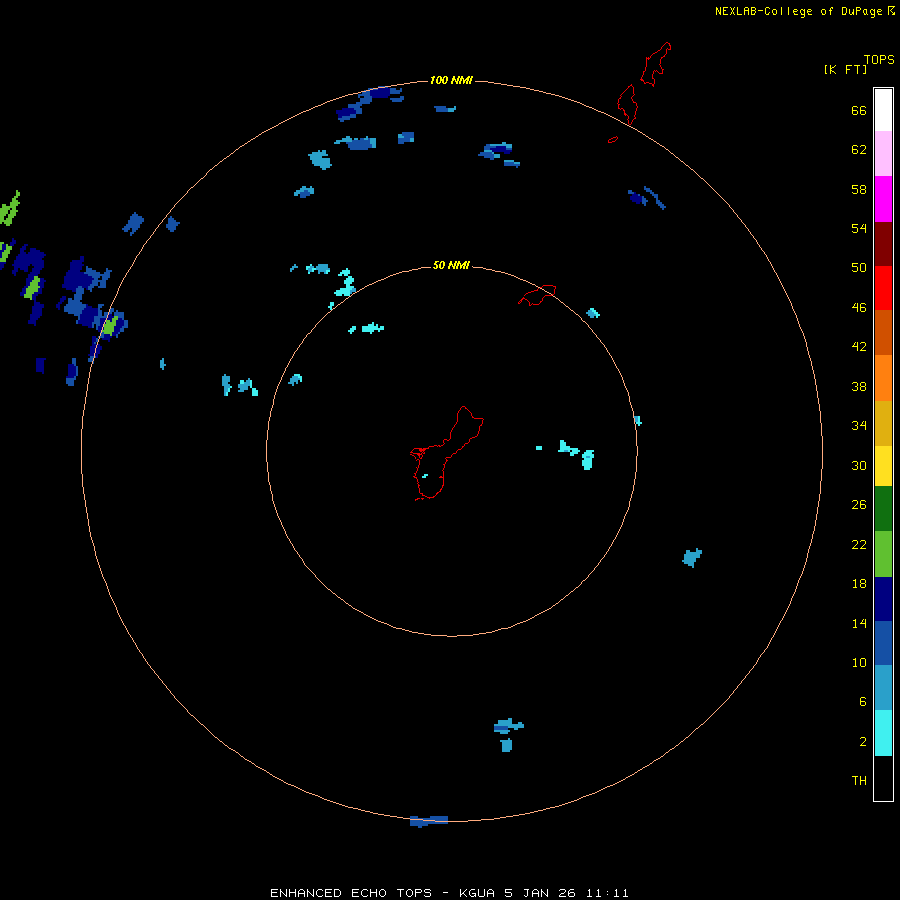Click the "42" legend value

click(859, 347)
